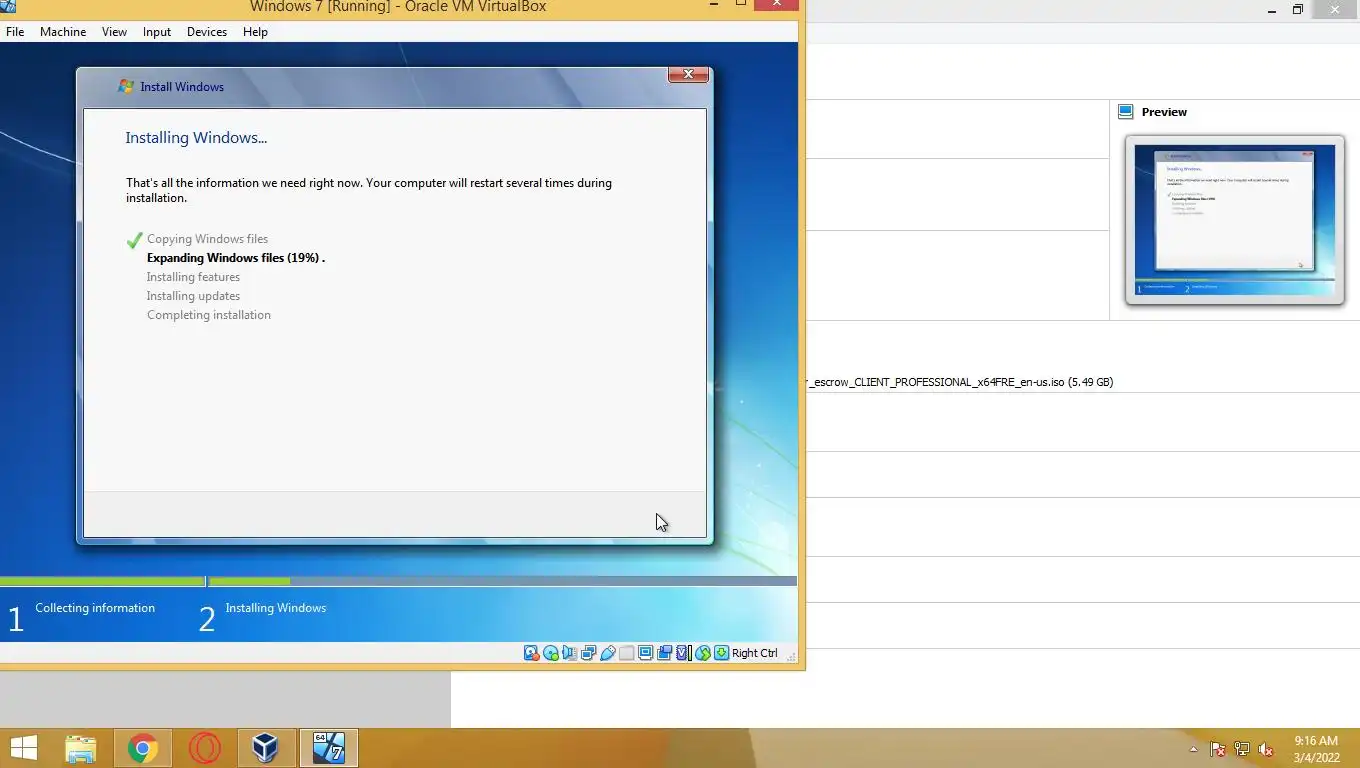Click the Windows 7 VM taskbar icon
Image resolution: width=1360 pixels, height=768 pixels.
328,748
